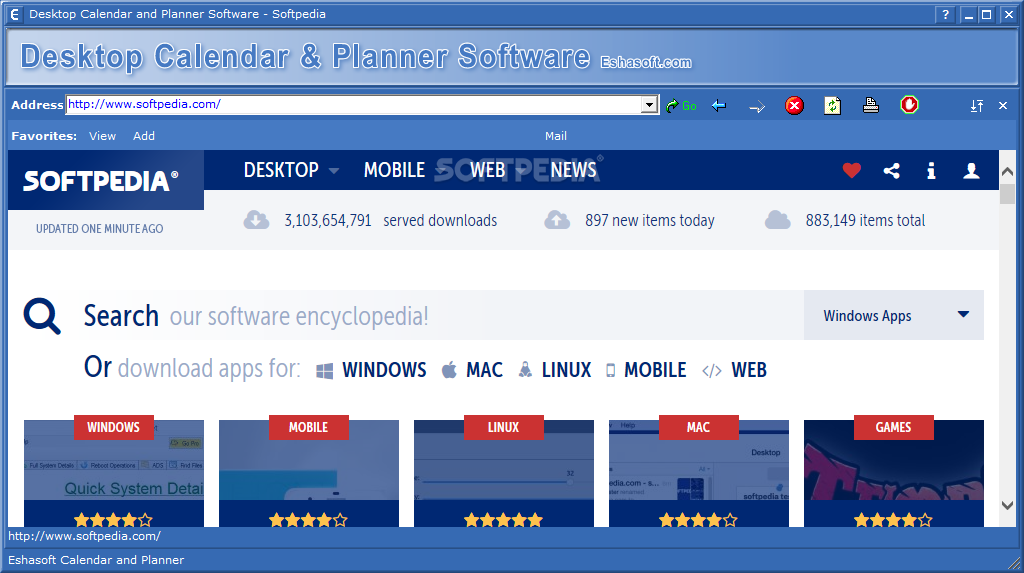Click the items total cloud icon

tap(778, 220)
